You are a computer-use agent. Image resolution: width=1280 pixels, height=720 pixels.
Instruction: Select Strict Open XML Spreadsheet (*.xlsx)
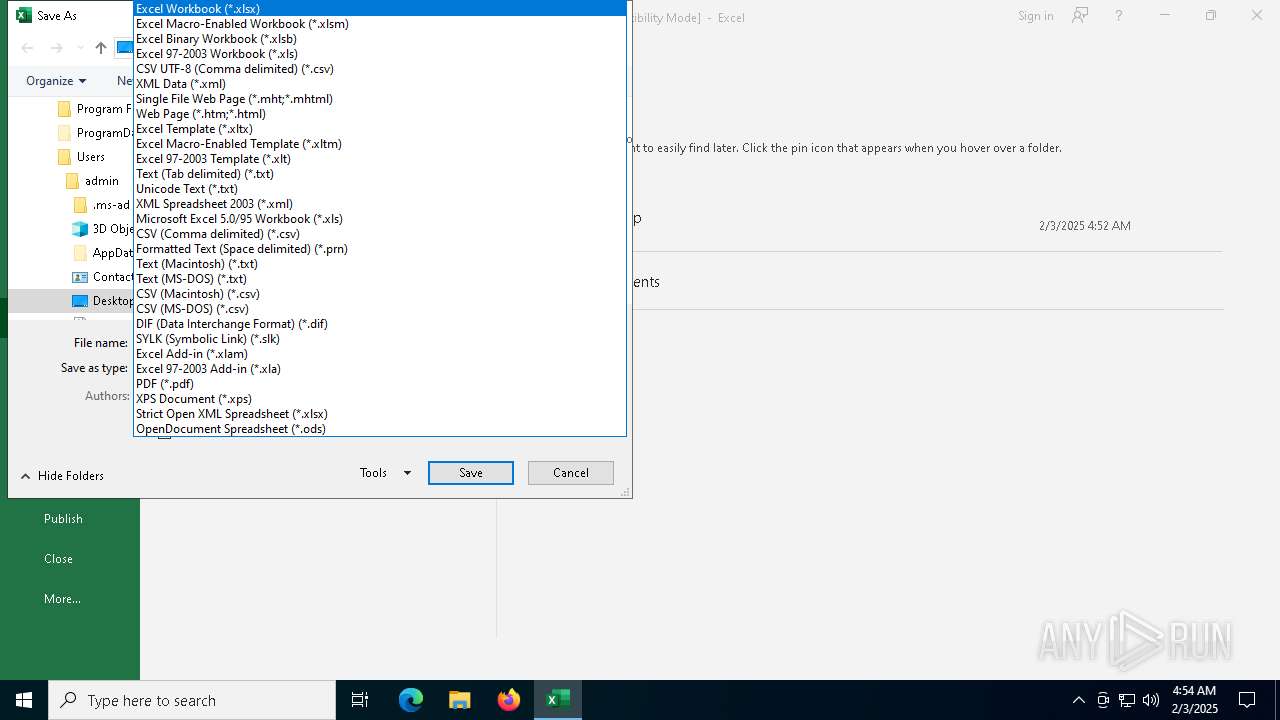tap(380, 414)
